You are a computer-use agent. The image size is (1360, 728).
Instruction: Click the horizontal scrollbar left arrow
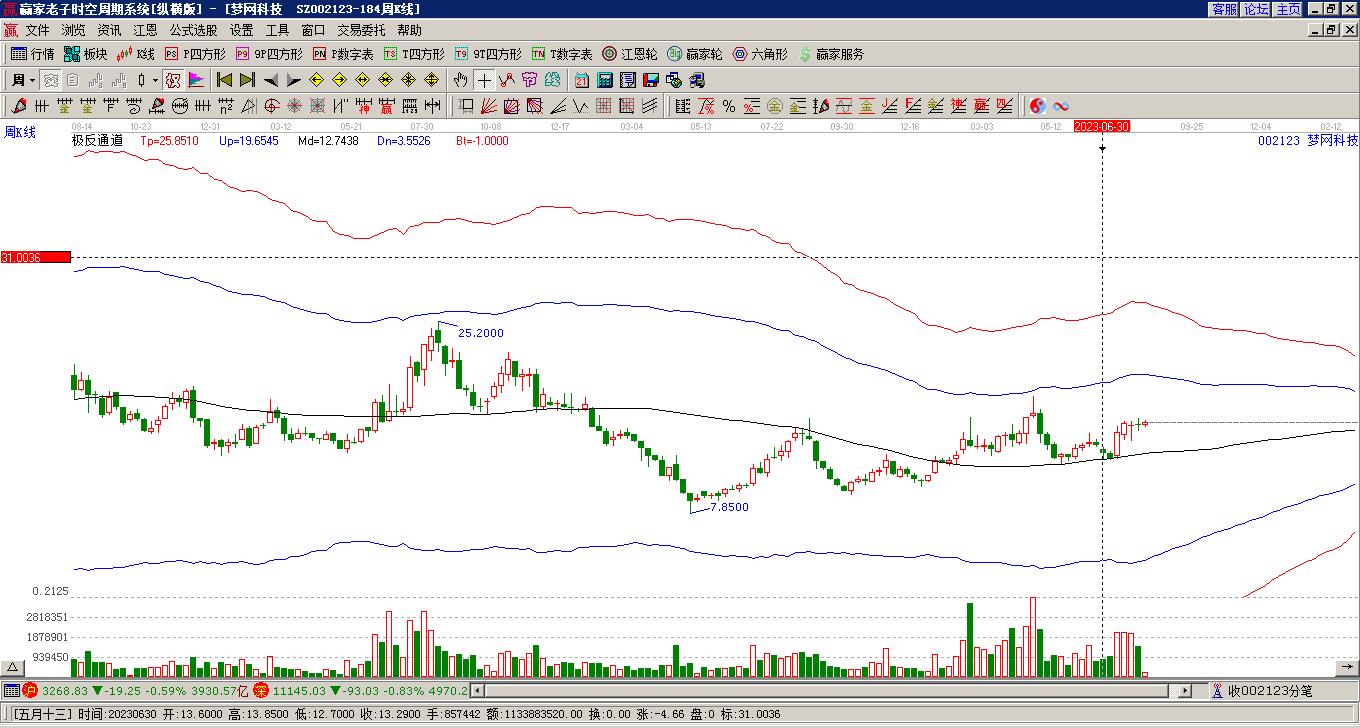point(477,690)
